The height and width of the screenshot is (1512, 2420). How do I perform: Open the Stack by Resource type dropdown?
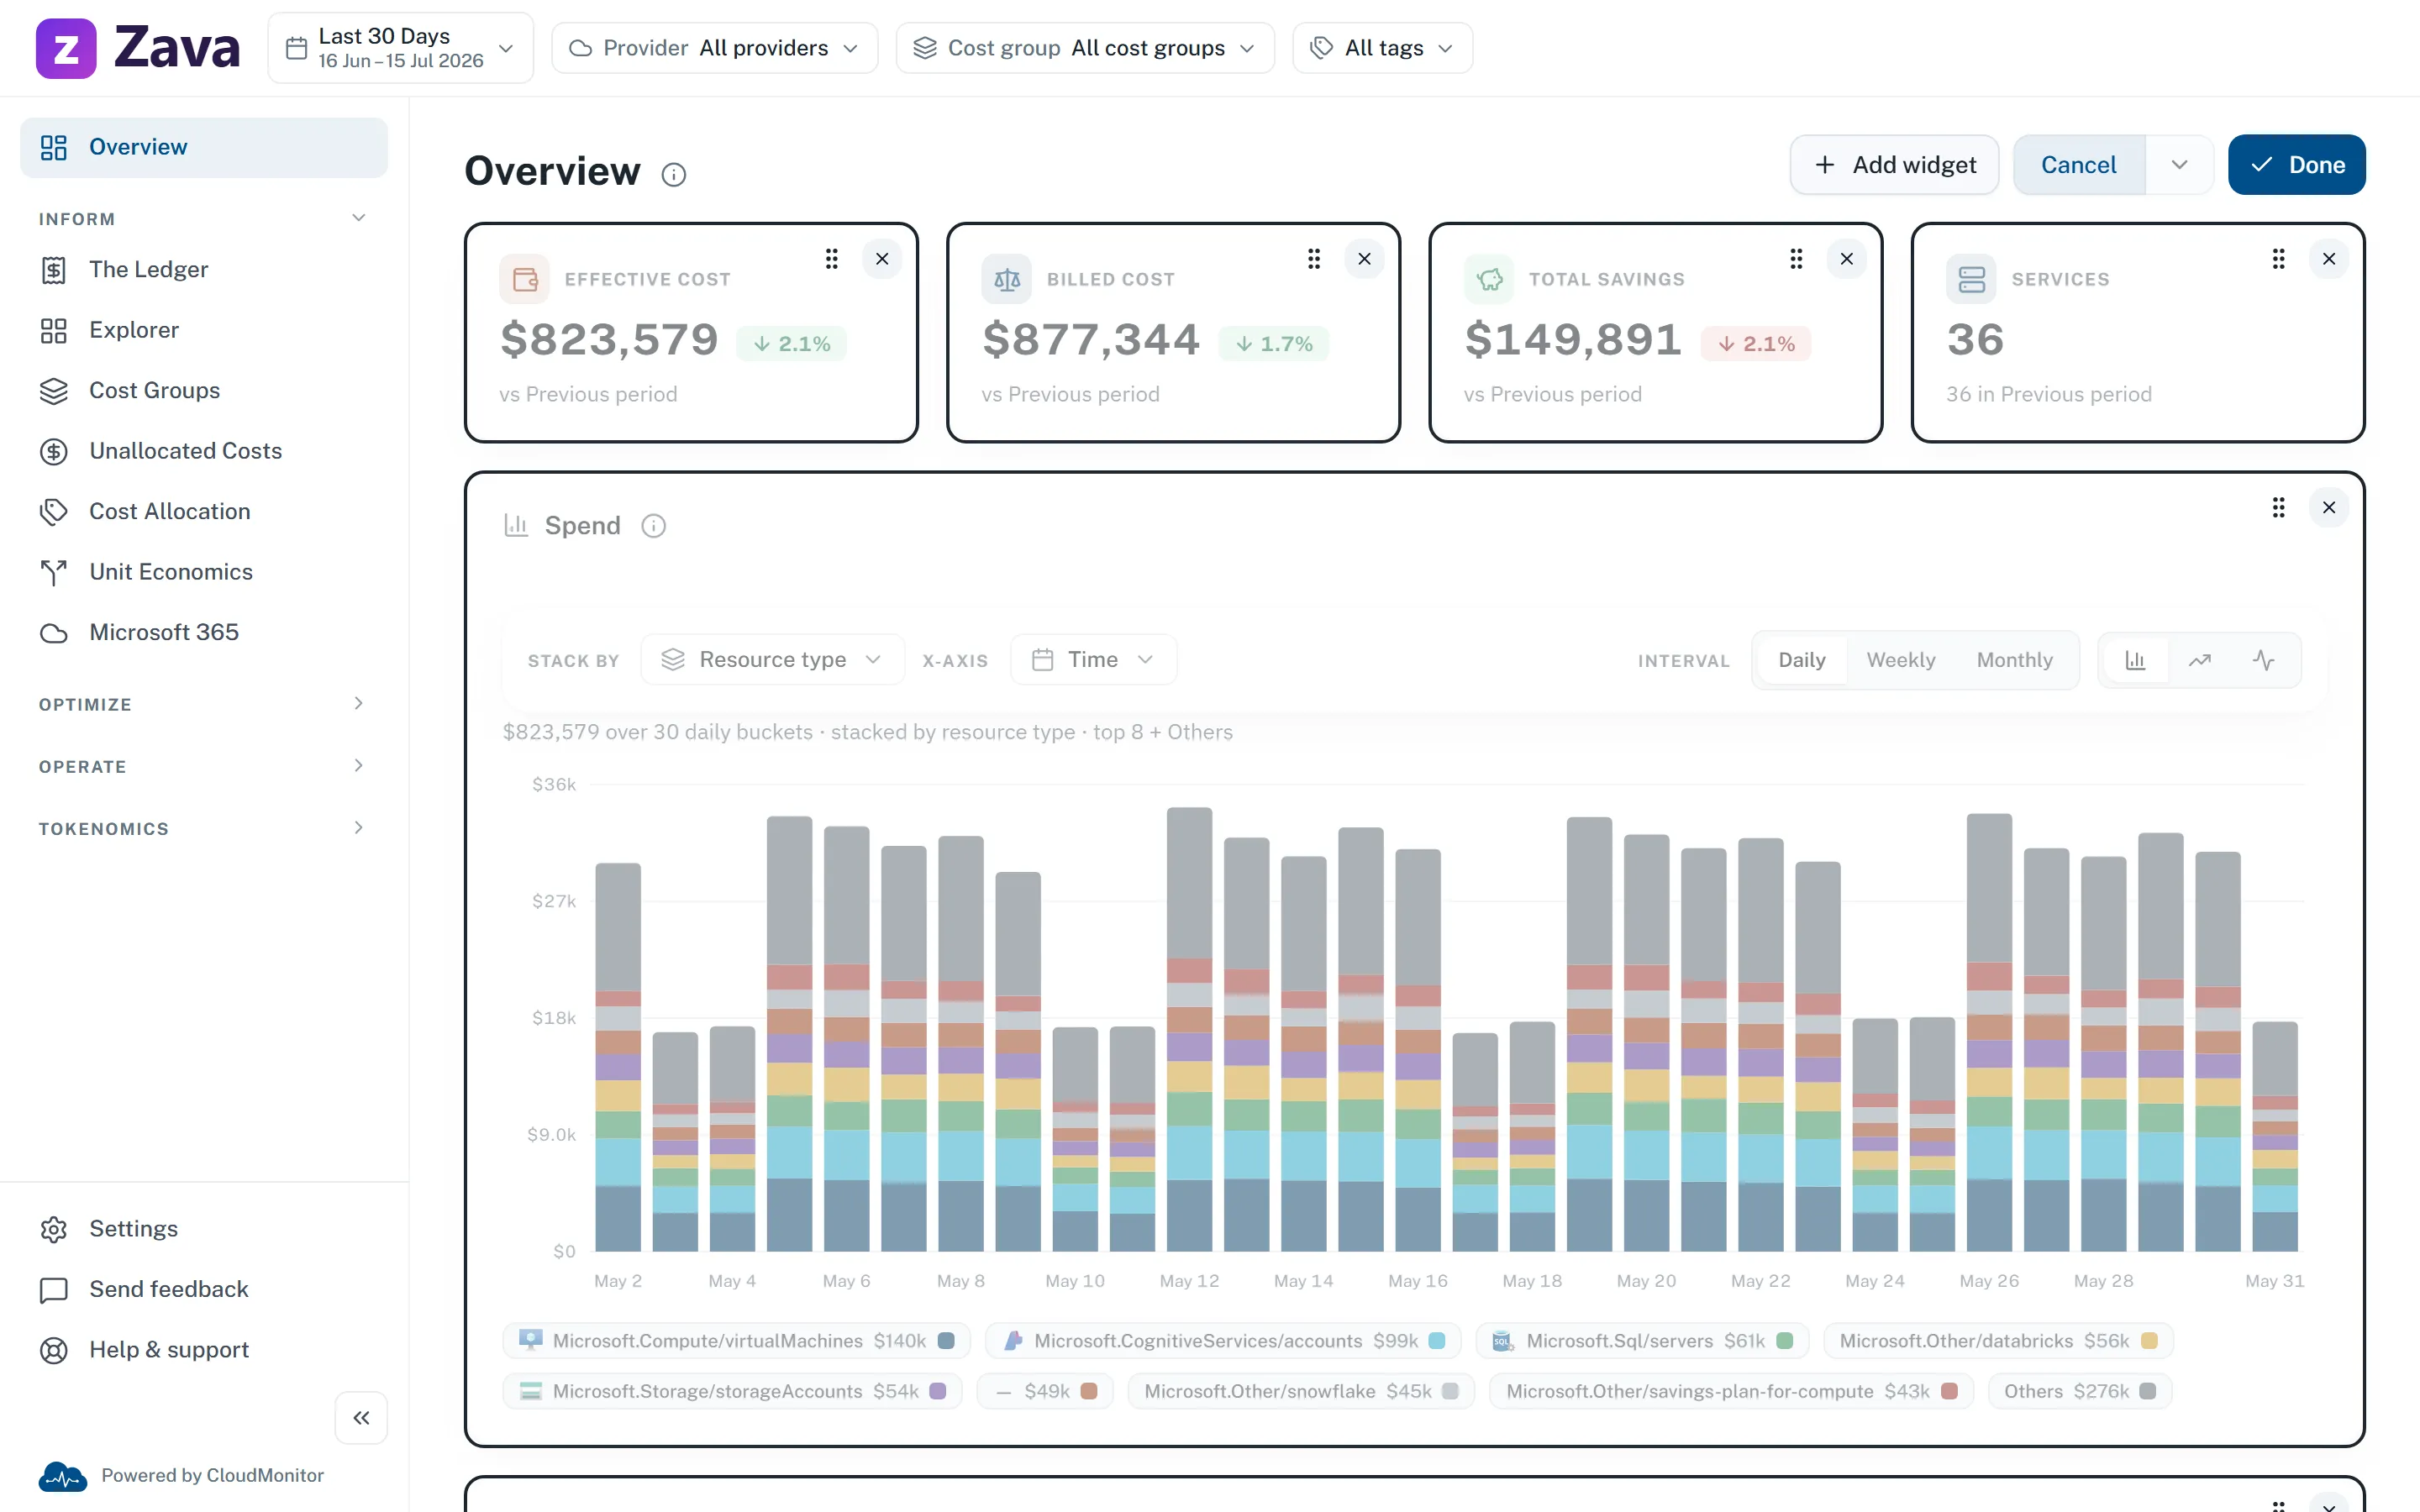[772, 660]
